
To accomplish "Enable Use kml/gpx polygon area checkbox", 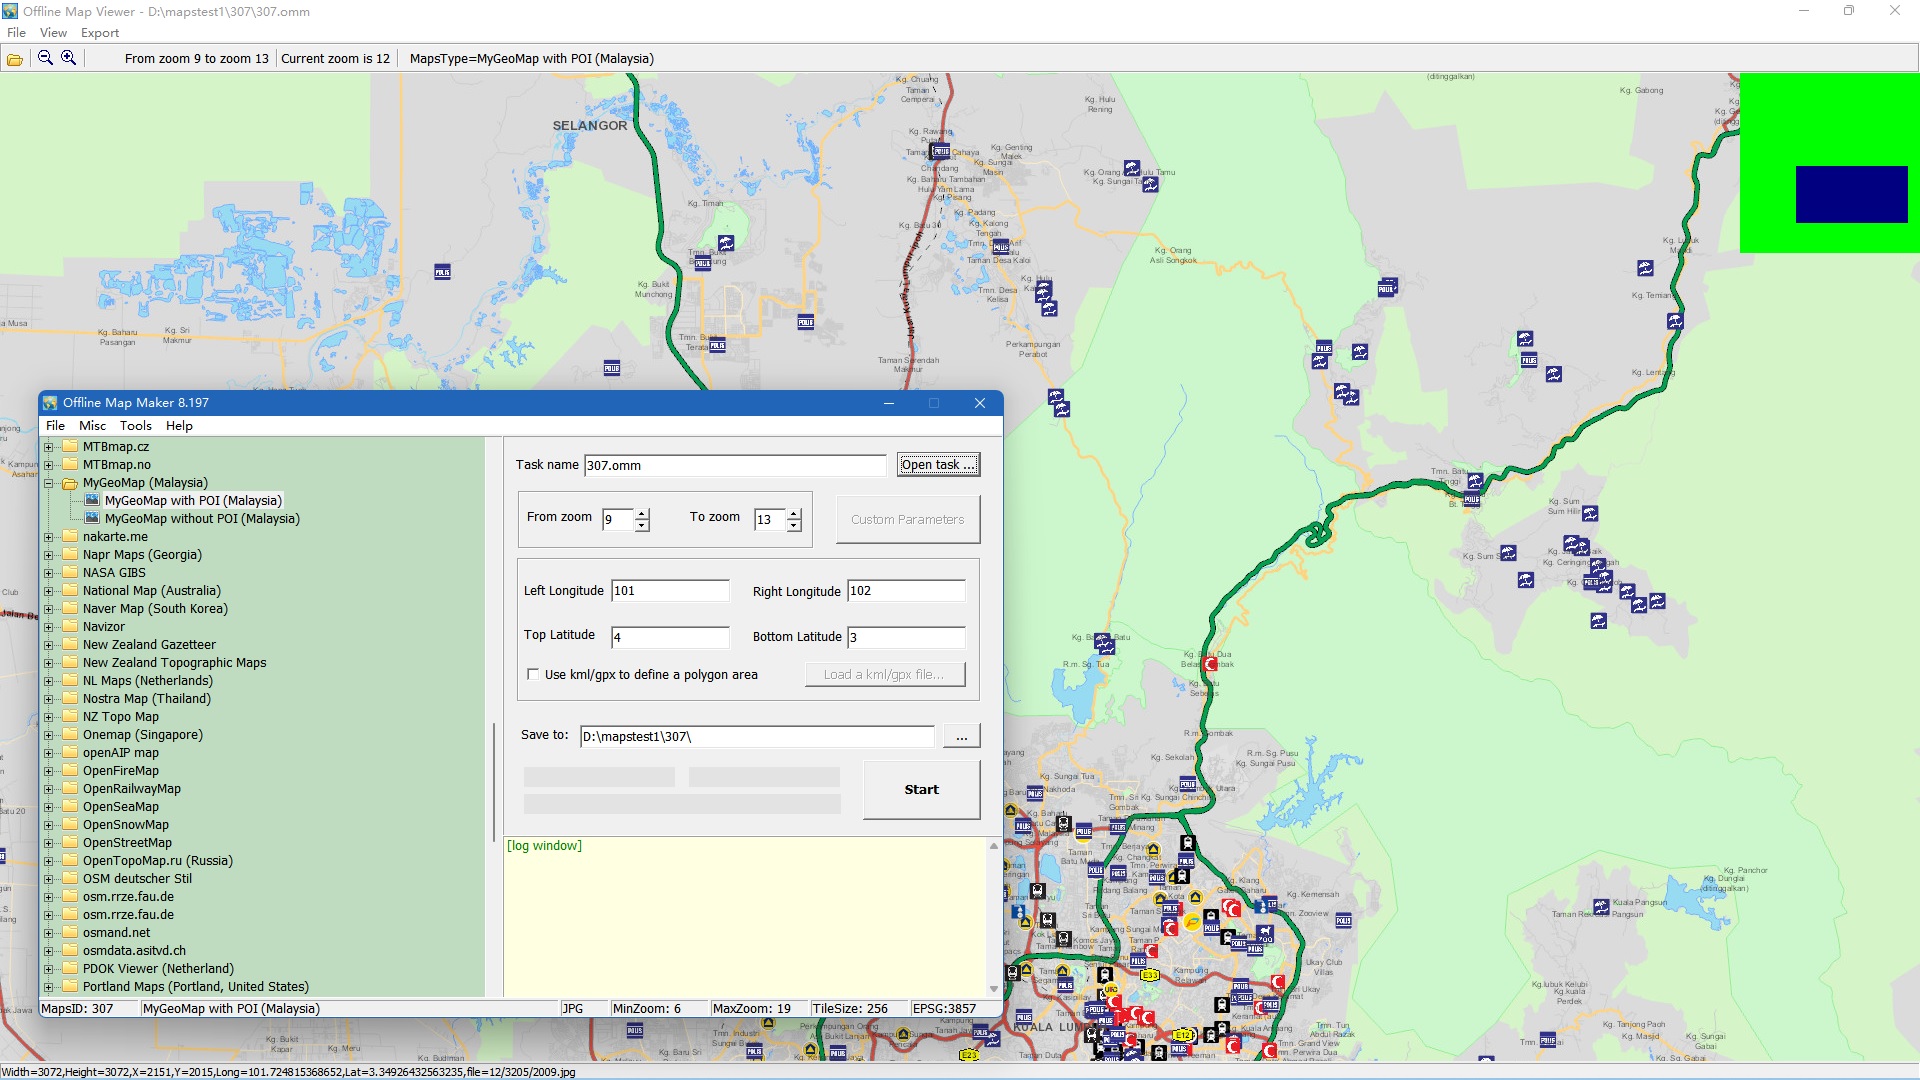I will tap(533, 674).
